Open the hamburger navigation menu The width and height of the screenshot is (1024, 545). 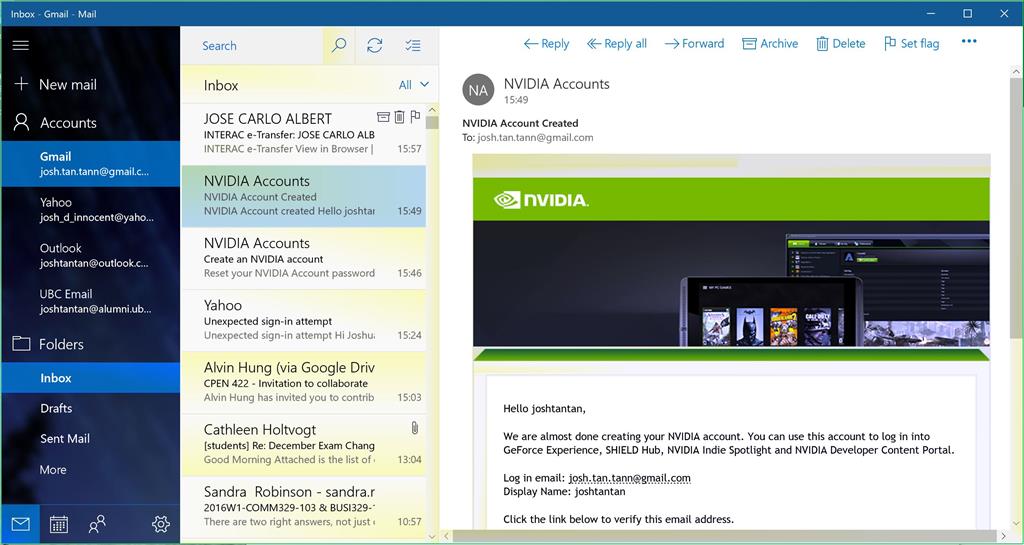(21, 45)
